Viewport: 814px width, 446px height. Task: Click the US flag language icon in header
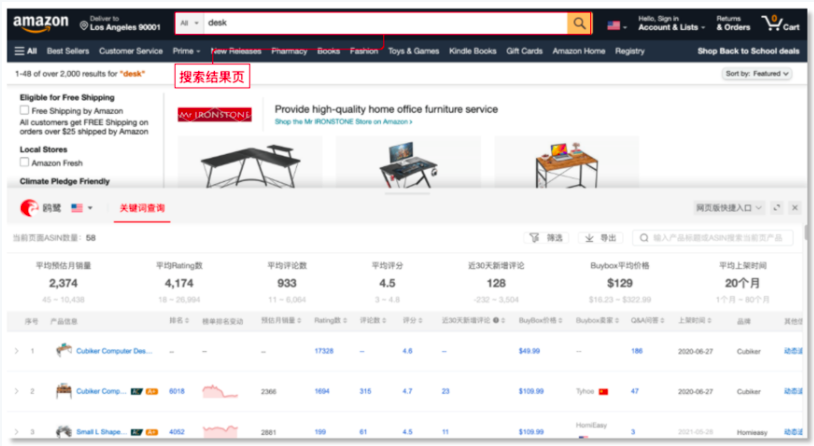coord(614,25)
